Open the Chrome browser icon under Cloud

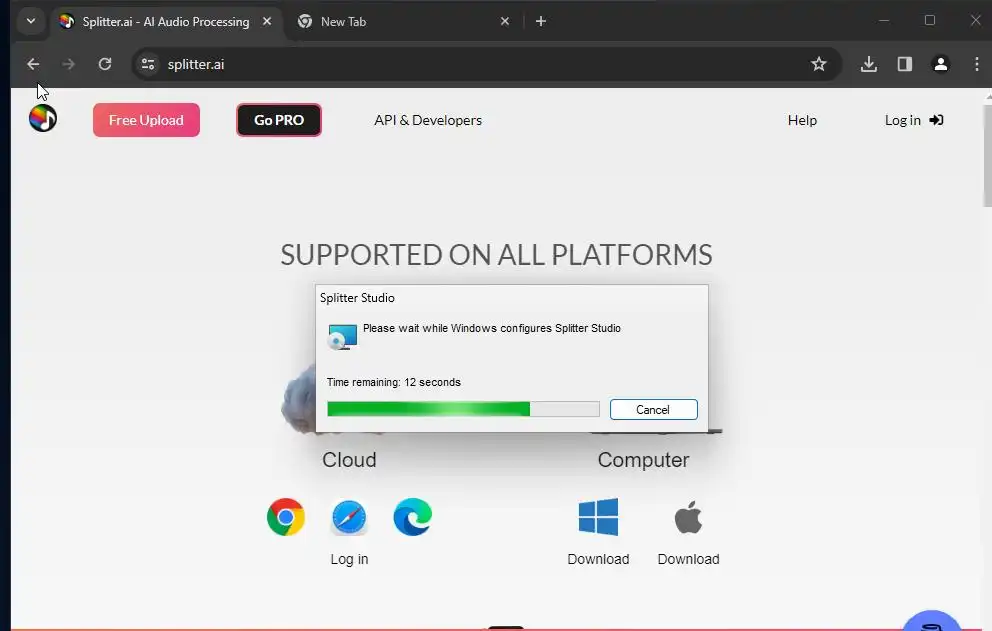(x=286, y=517)
